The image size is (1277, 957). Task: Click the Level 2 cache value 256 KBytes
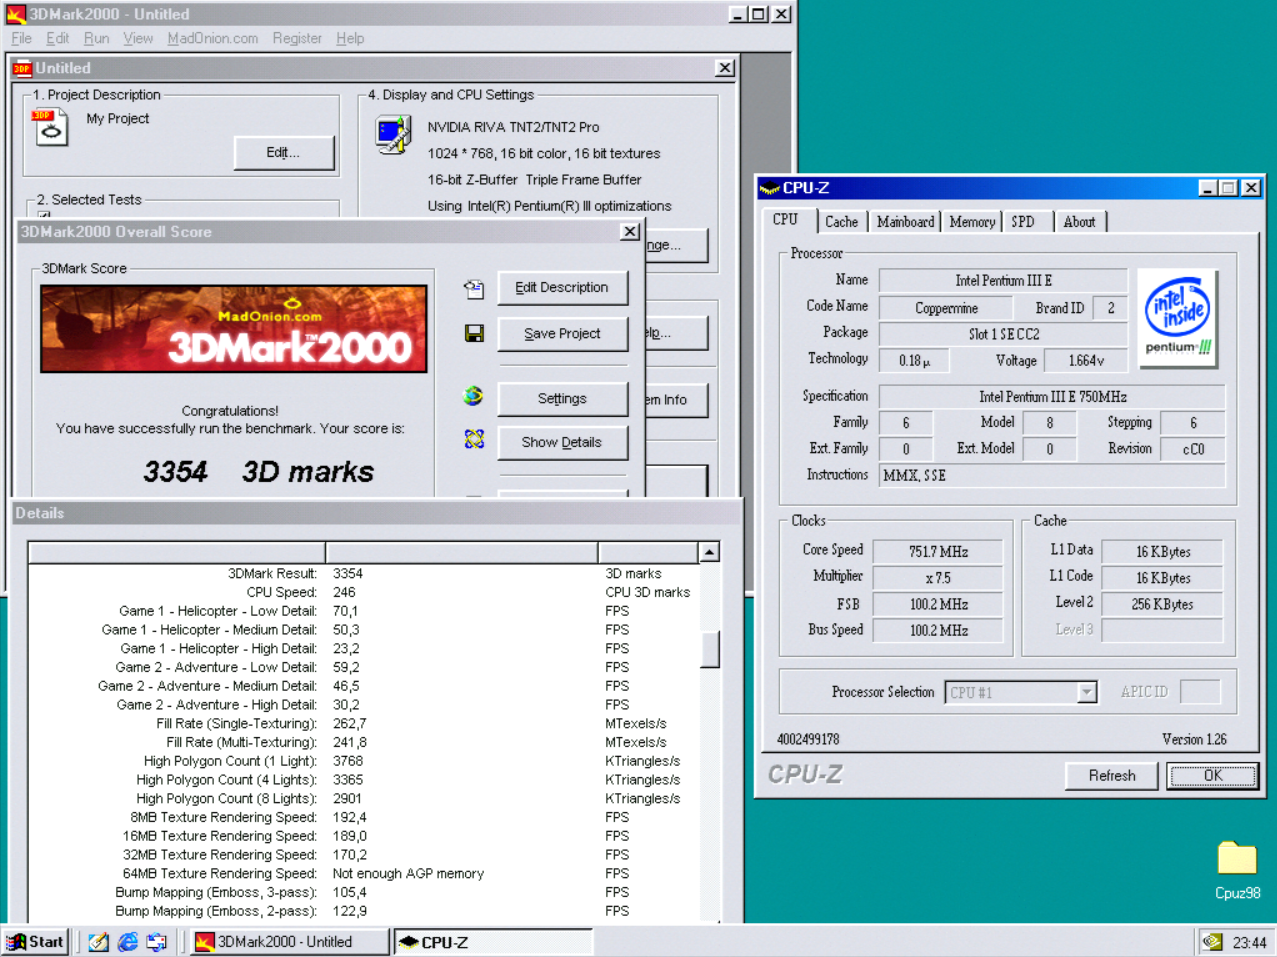pyautogui.click(x=1162, y=604)
